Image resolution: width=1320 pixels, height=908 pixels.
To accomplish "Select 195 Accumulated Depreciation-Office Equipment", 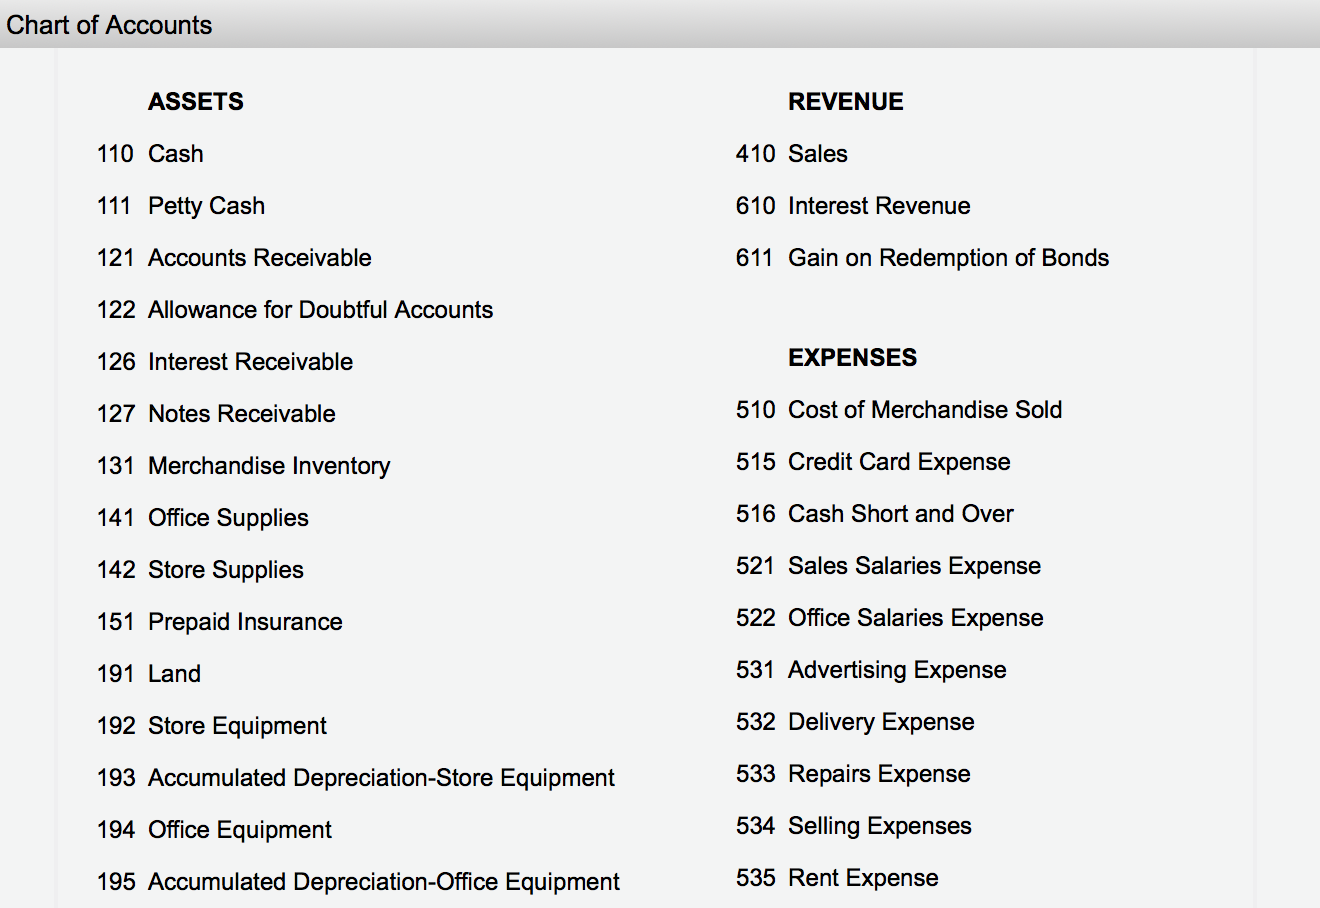I will point(358,882).
